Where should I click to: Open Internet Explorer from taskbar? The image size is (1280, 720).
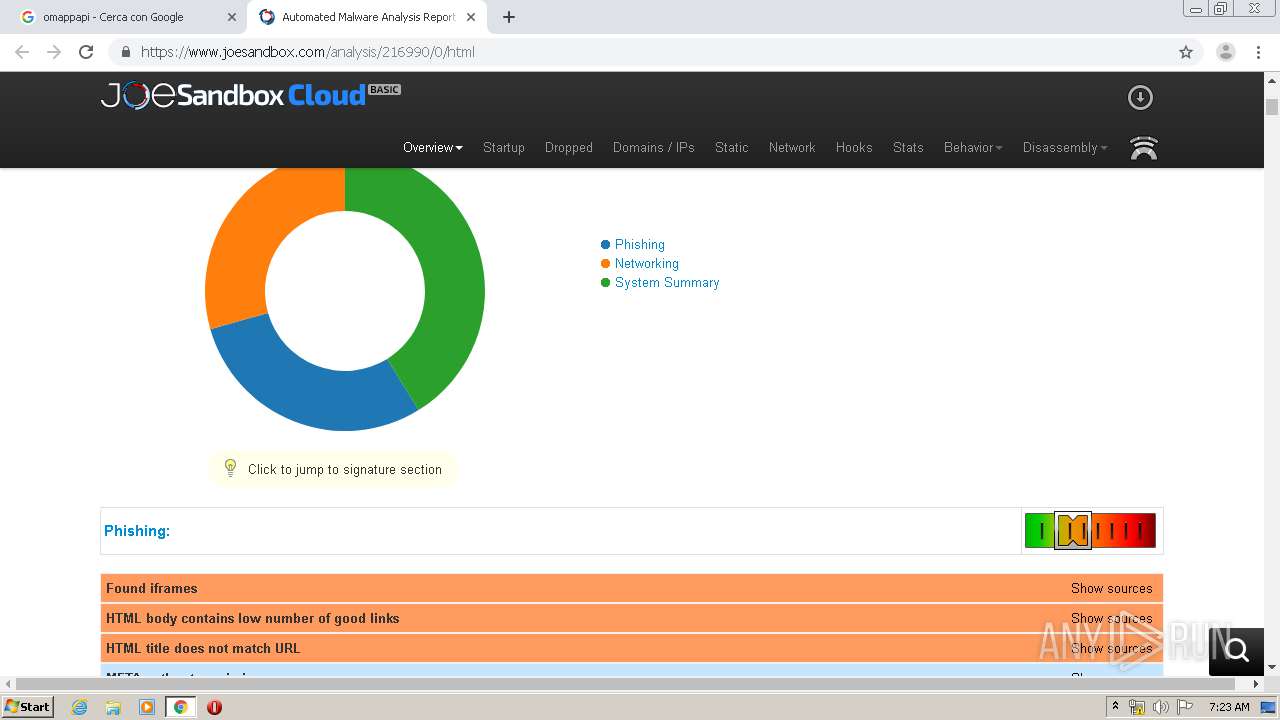tap(80, 707)
